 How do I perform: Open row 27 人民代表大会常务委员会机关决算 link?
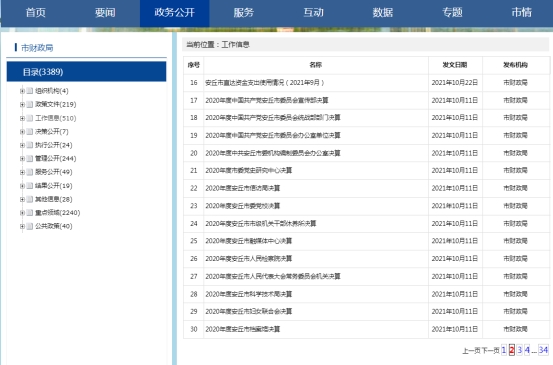pos(273,276)
